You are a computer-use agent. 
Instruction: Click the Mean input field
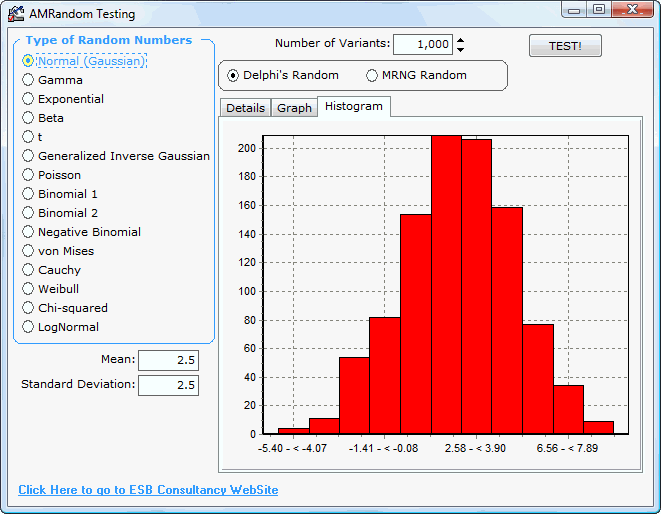pyautogui.click(x=168, y=360)
